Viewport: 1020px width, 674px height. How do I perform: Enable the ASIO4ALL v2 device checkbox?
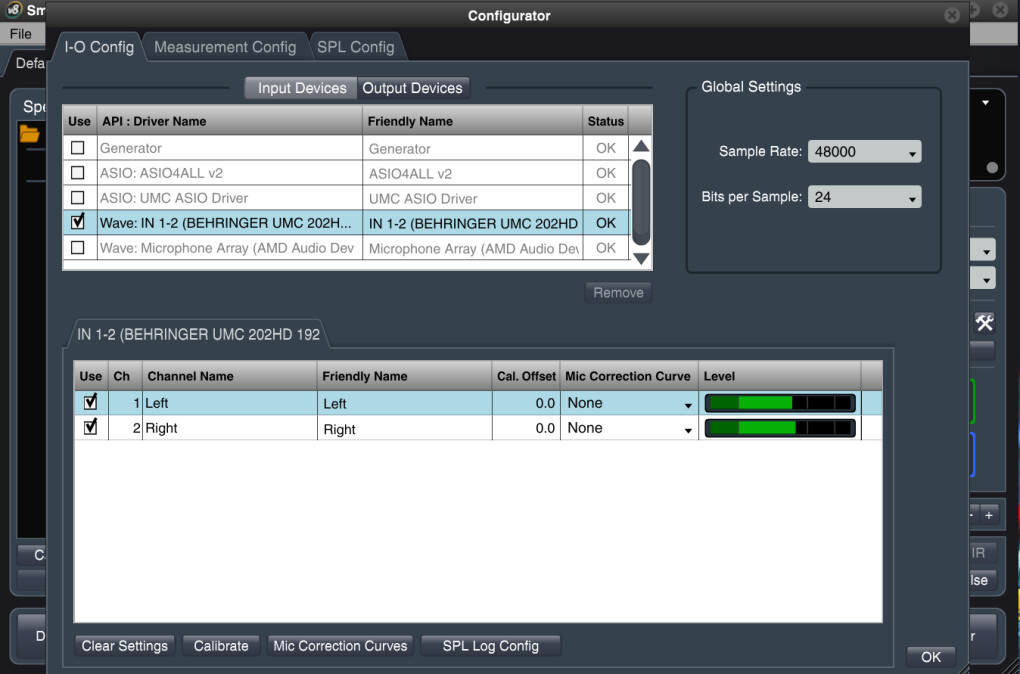click(77, 172)
